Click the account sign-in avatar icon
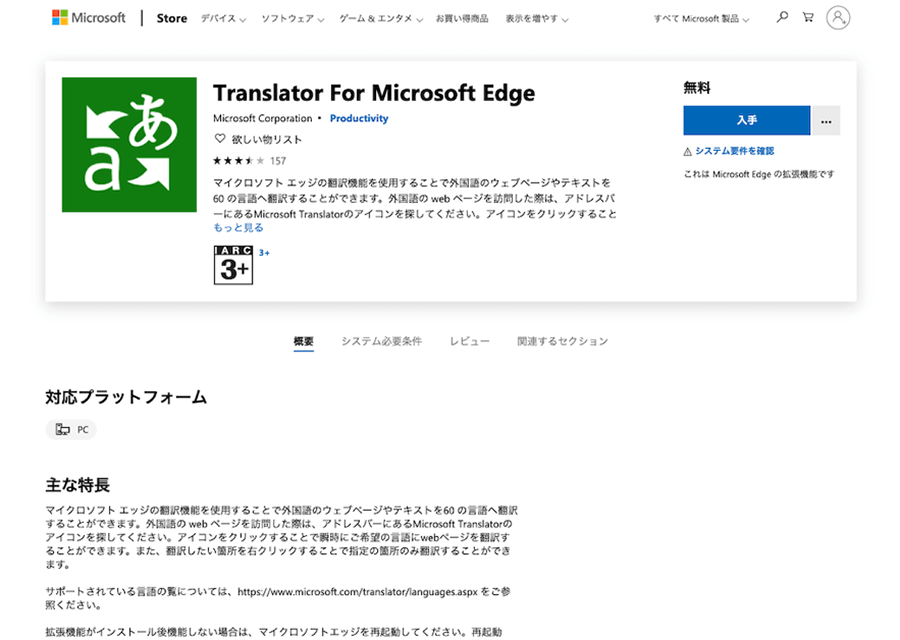Screen dimensions: 900x640 click(x=838, y=18)
